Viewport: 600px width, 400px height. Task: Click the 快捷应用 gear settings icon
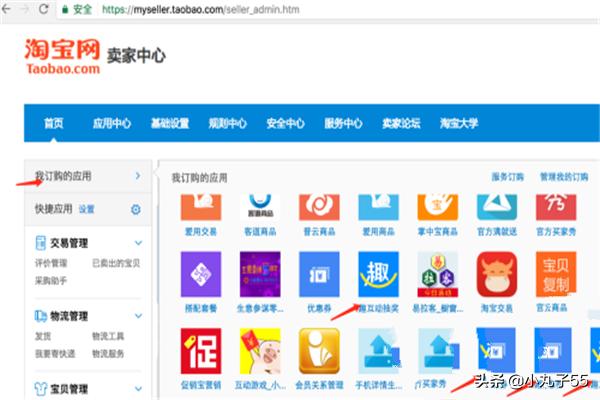[x=135, y=209]
